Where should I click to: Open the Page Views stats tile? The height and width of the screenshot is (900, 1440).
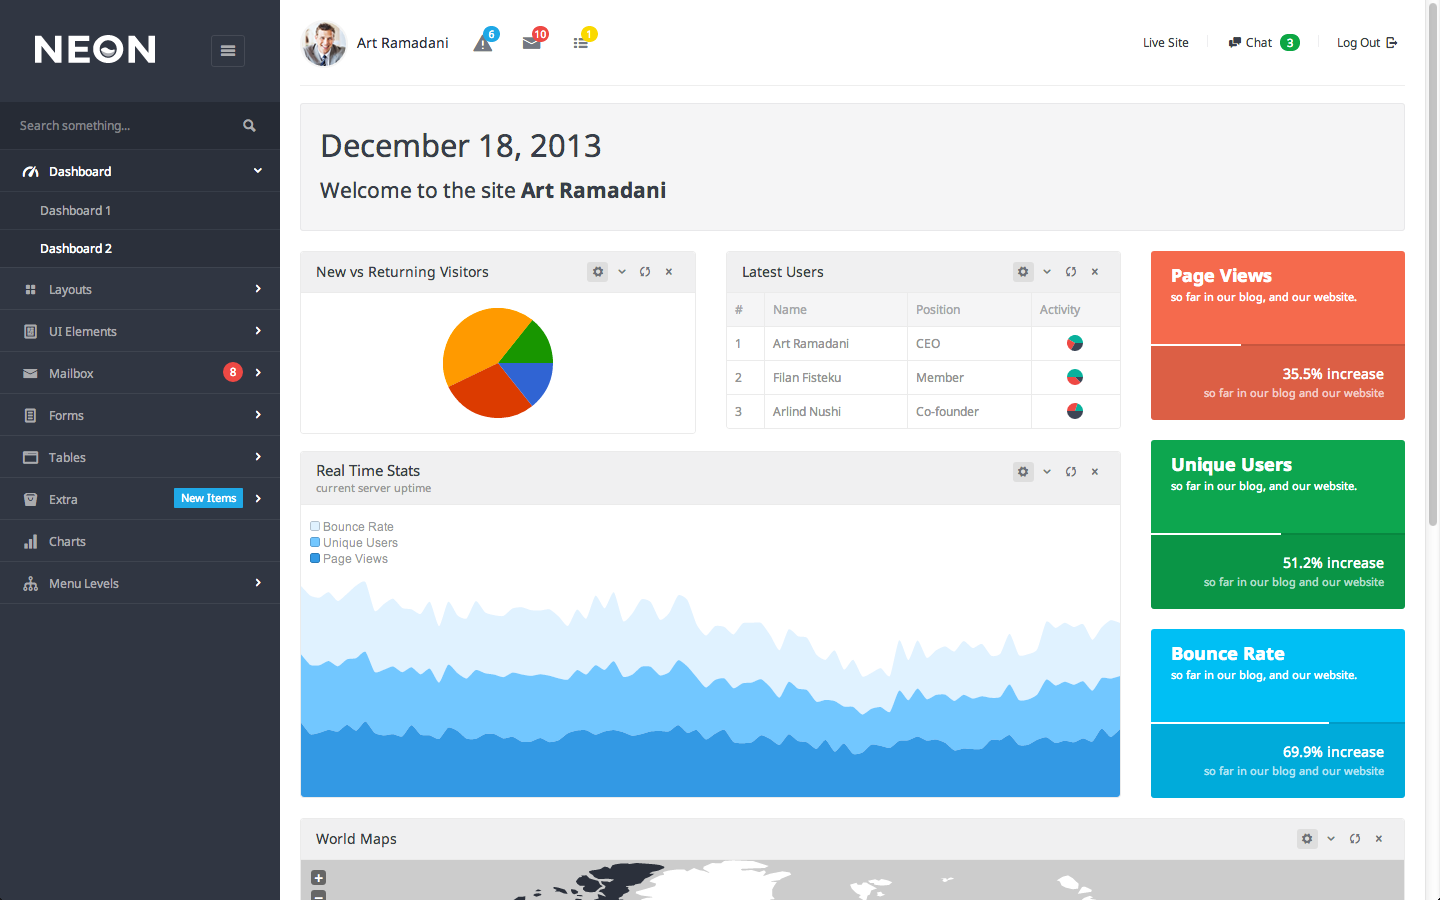[x=1278, y=335]
